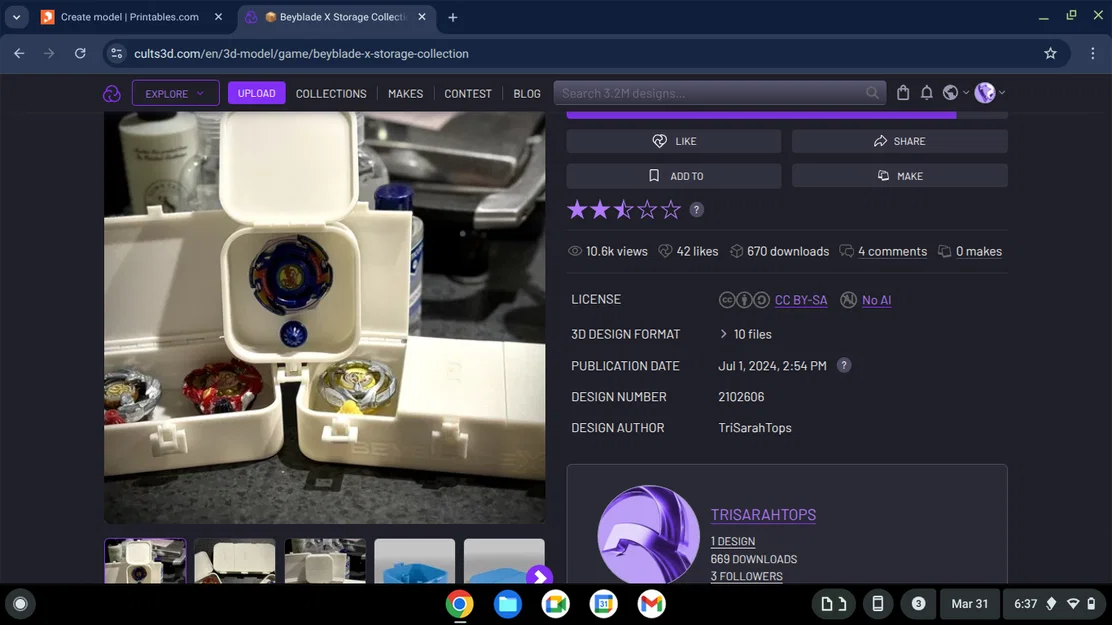Click the forward navigation arrow
This screenshot has width=1112, height=625.
(x=49, y=53)
